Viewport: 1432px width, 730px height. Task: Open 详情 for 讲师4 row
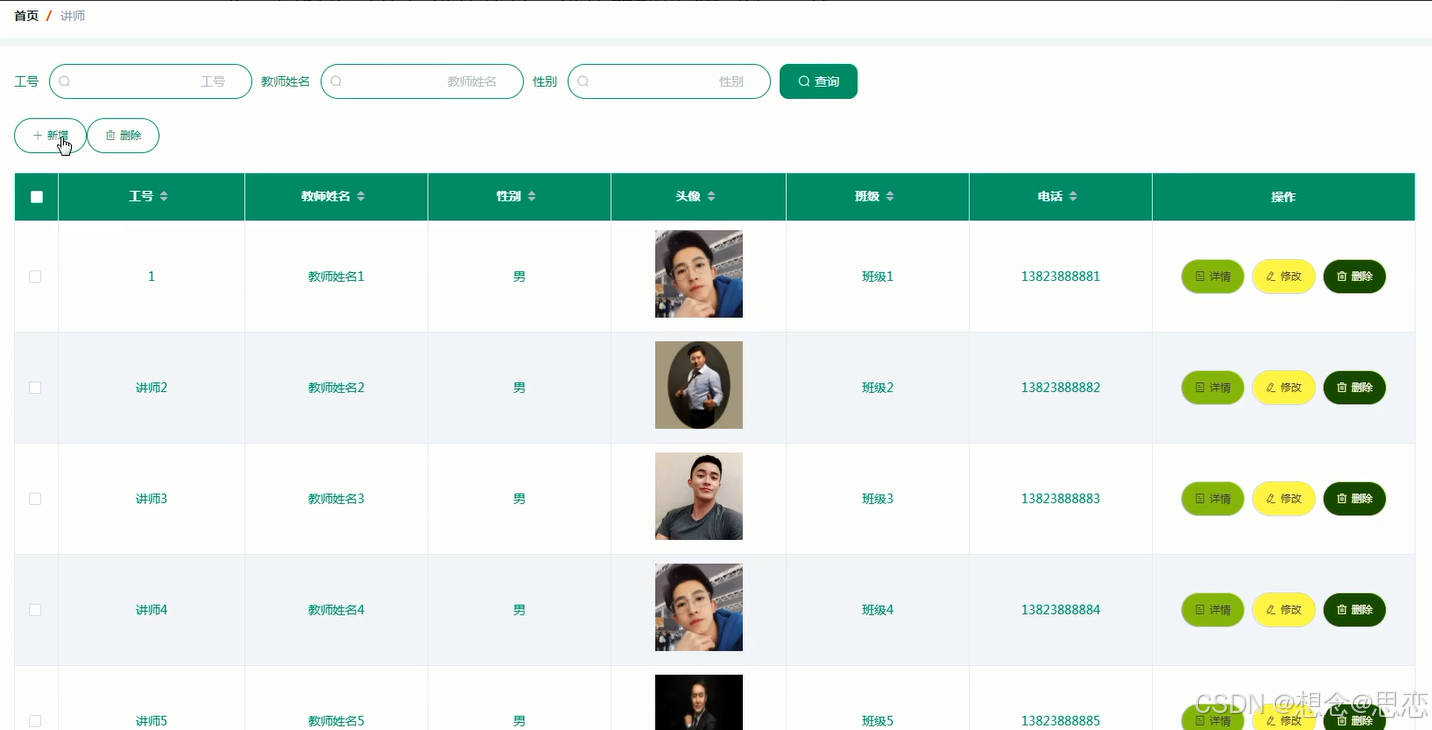click(1213, 609)
